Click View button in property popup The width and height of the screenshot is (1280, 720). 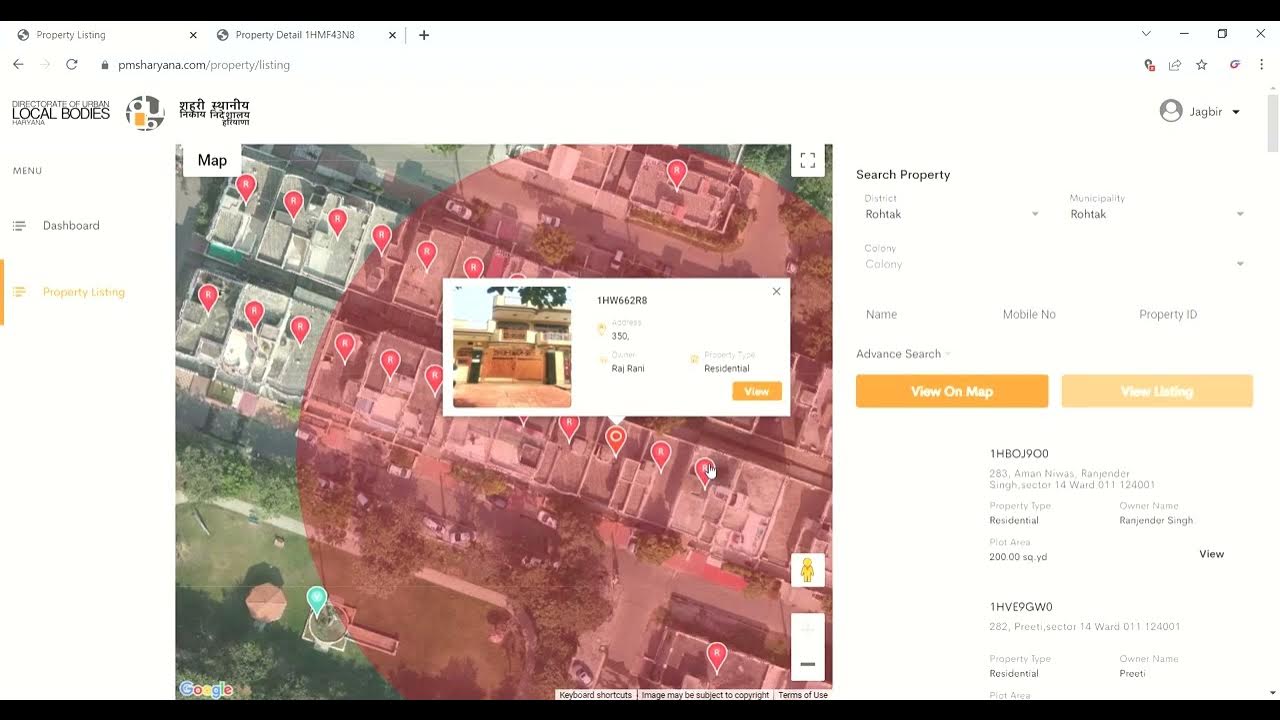tap(757, 391)
